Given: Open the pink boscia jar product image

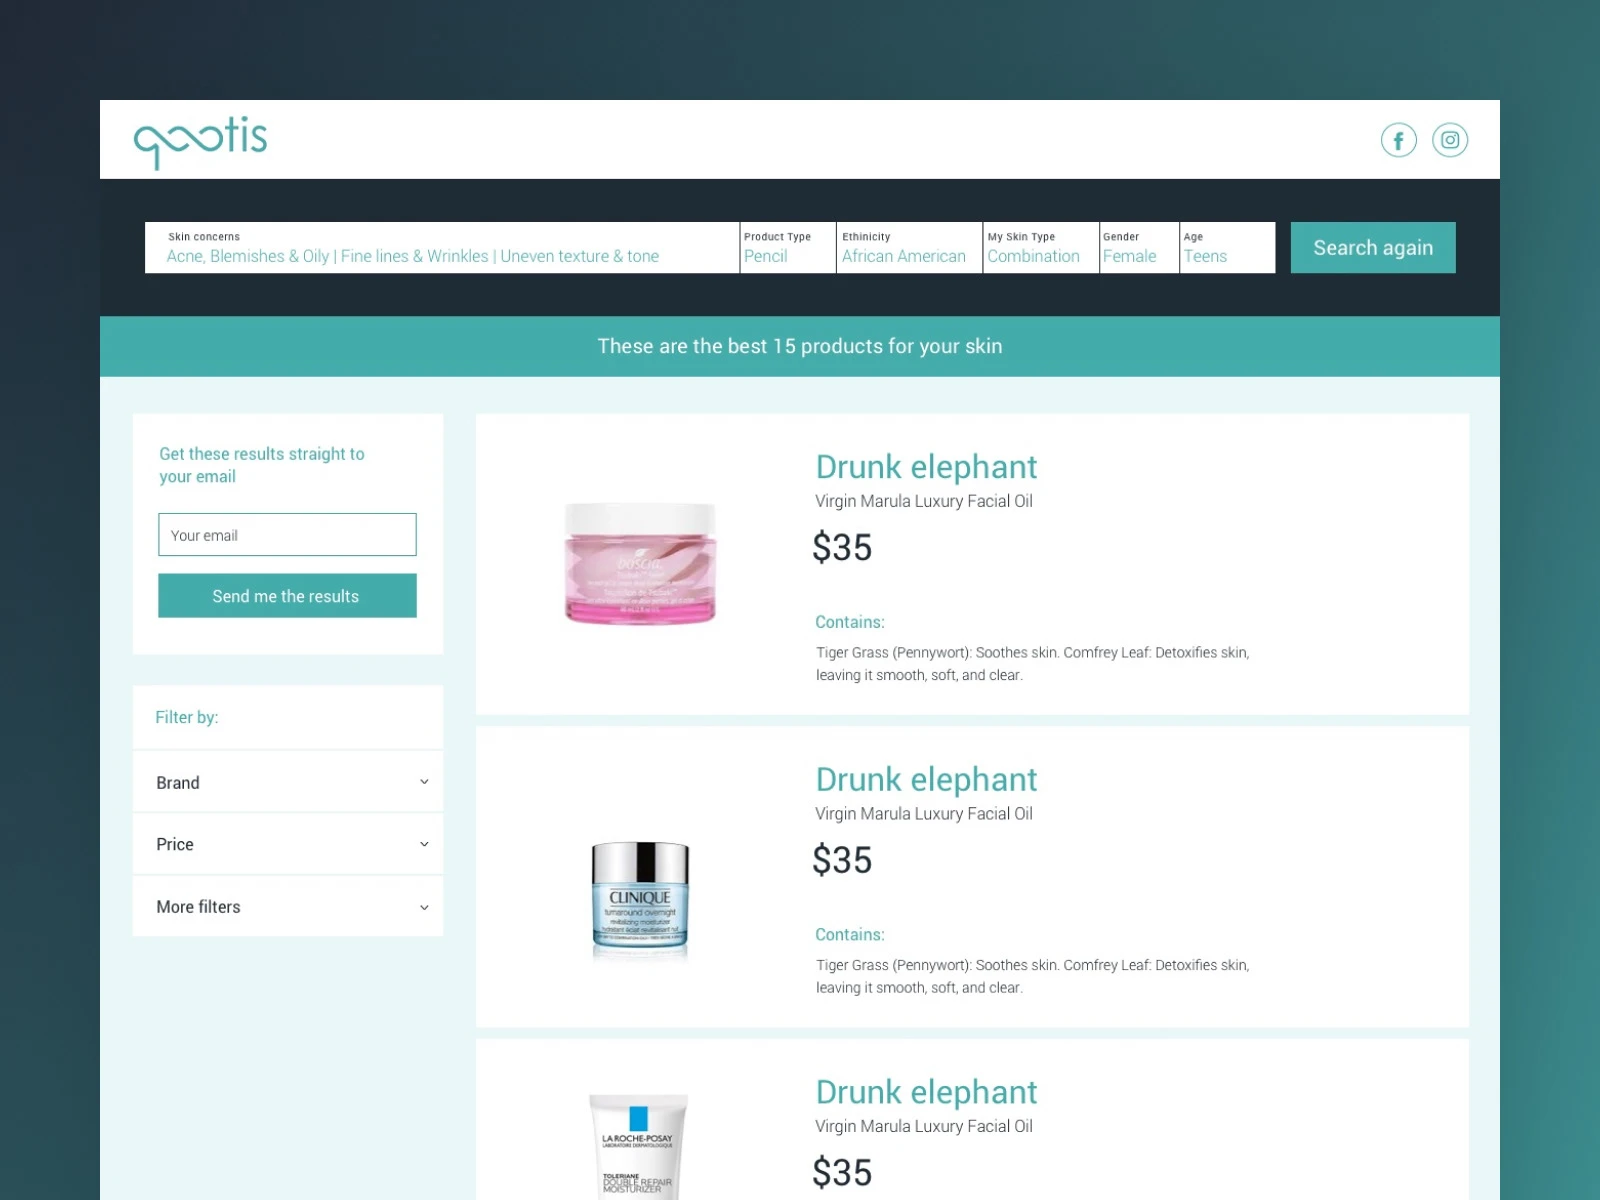Looking at the screenshot, I should [x=640, y=564].
